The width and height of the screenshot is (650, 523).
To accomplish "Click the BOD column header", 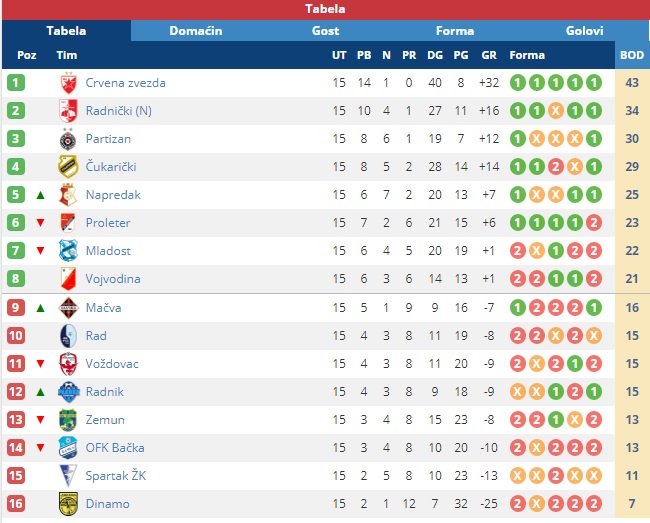I will [x=632, y=55].
